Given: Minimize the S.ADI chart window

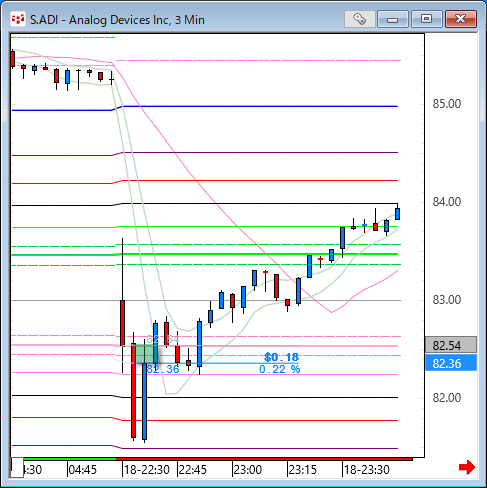Looking at the screenshot, I should click(393, 19).
